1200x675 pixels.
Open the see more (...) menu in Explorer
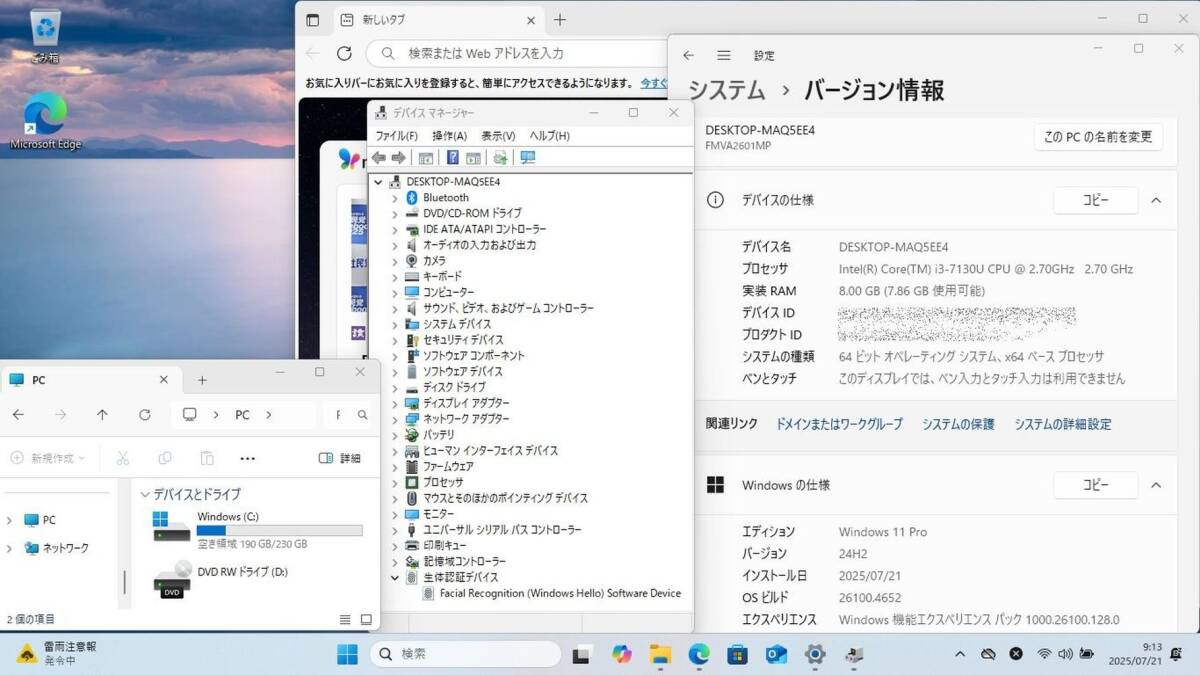tap(248, 458)
